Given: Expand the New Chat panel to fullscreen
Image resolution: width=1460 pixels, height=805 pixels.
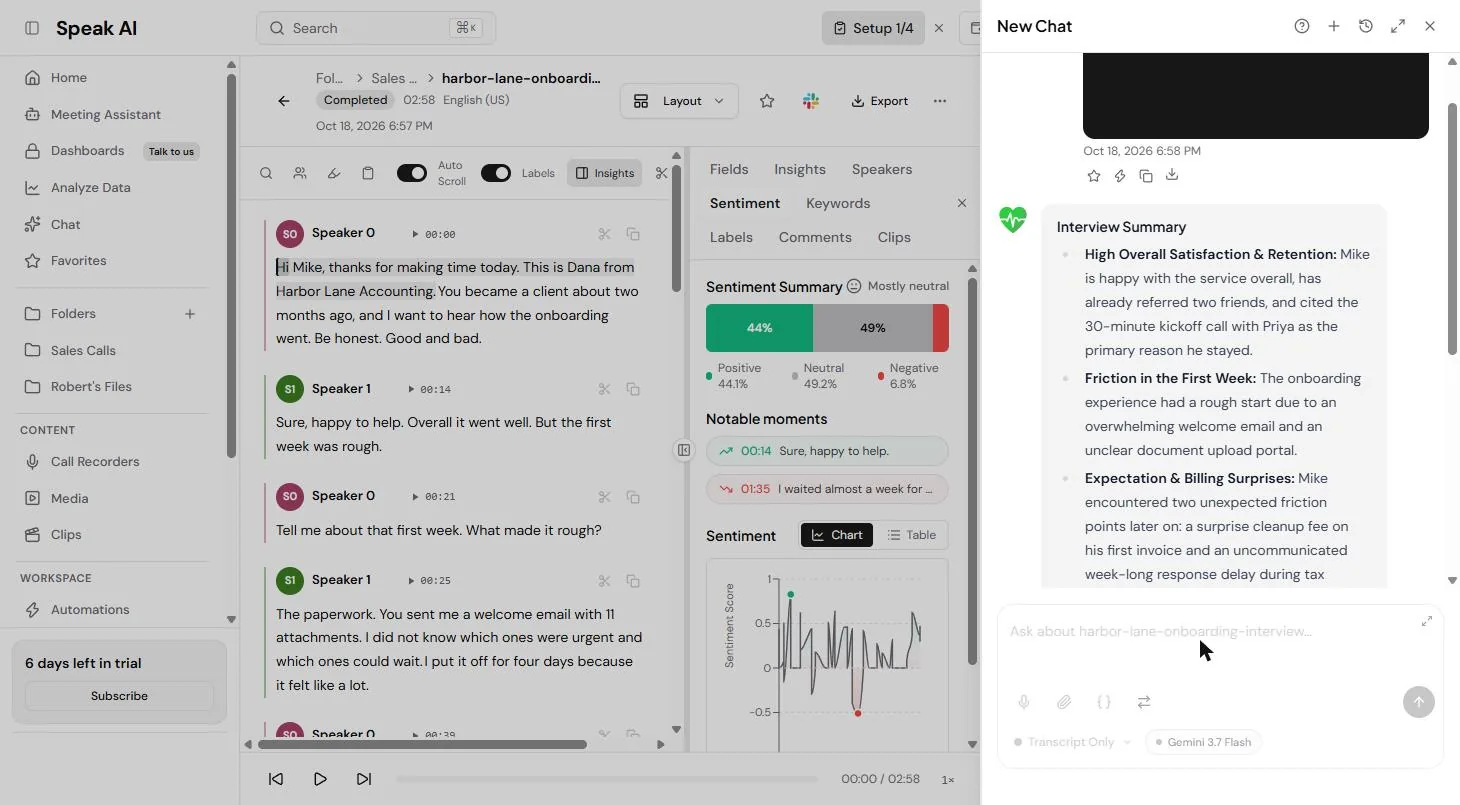Looking at the screenshot, I should click(x=1398, y=26).
